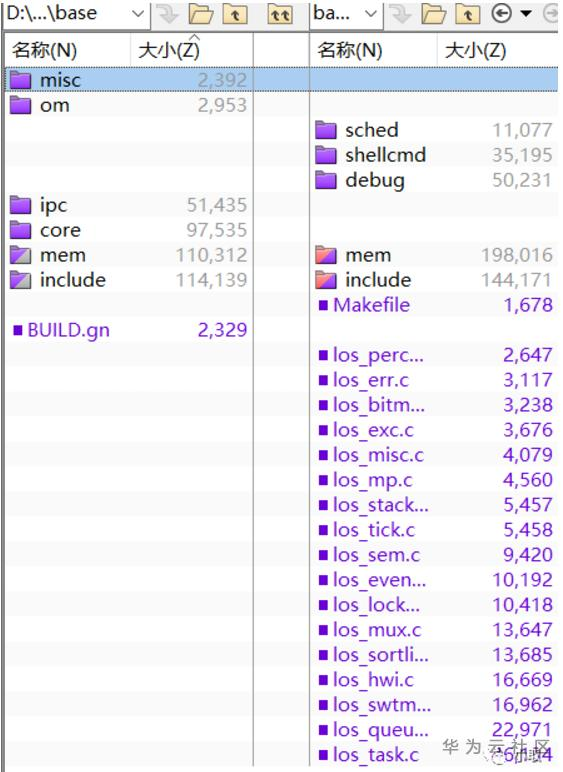Open right pane path dropdown ba...
This screenshot has width=563, height=772.
tap(370, 14)
